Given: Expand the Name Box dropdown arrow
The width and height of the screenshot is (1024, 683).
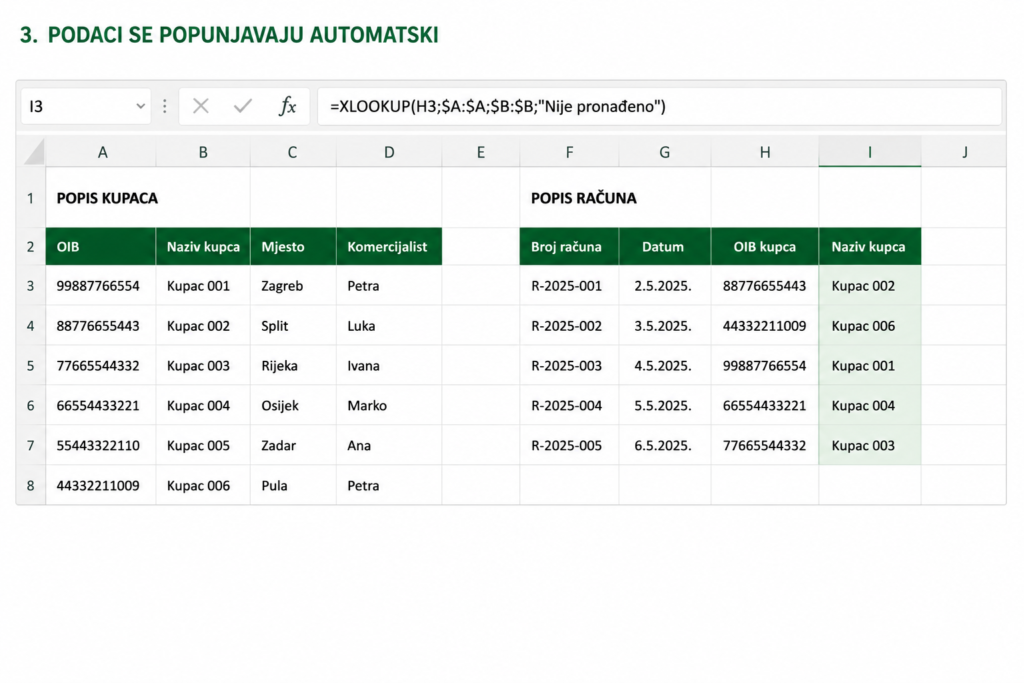Looking at the screenshot, I should [140, 106].
